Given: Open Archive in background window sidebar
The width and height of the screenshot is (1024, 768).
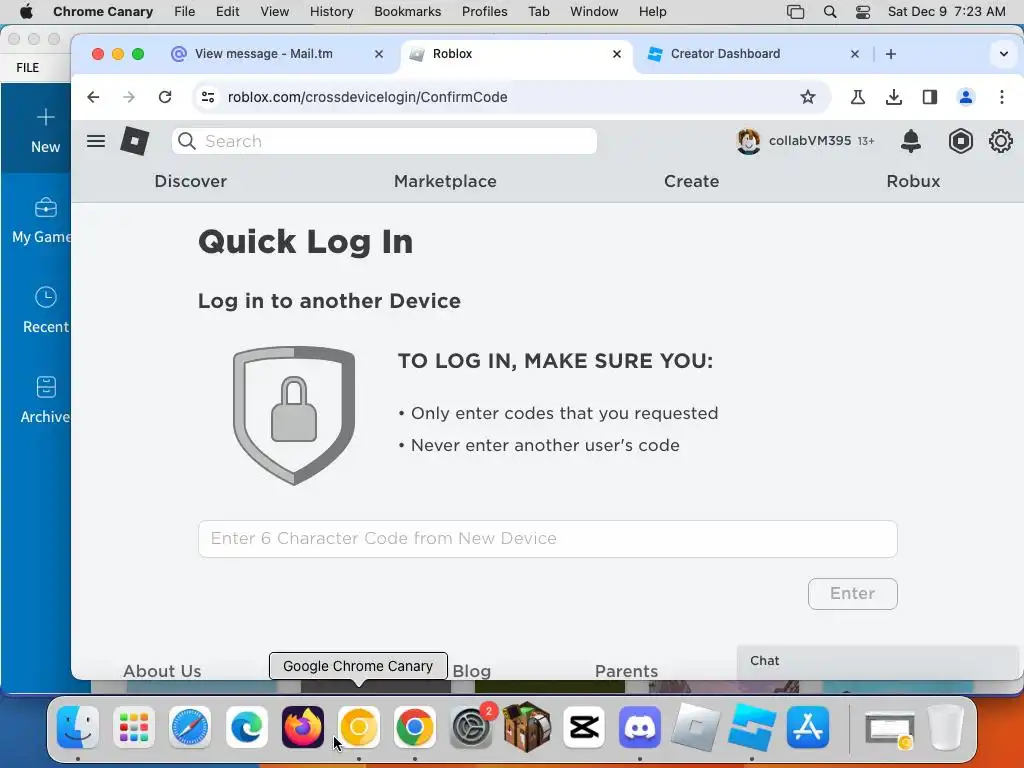Looking at the screenshot, I should click(45, 400).
